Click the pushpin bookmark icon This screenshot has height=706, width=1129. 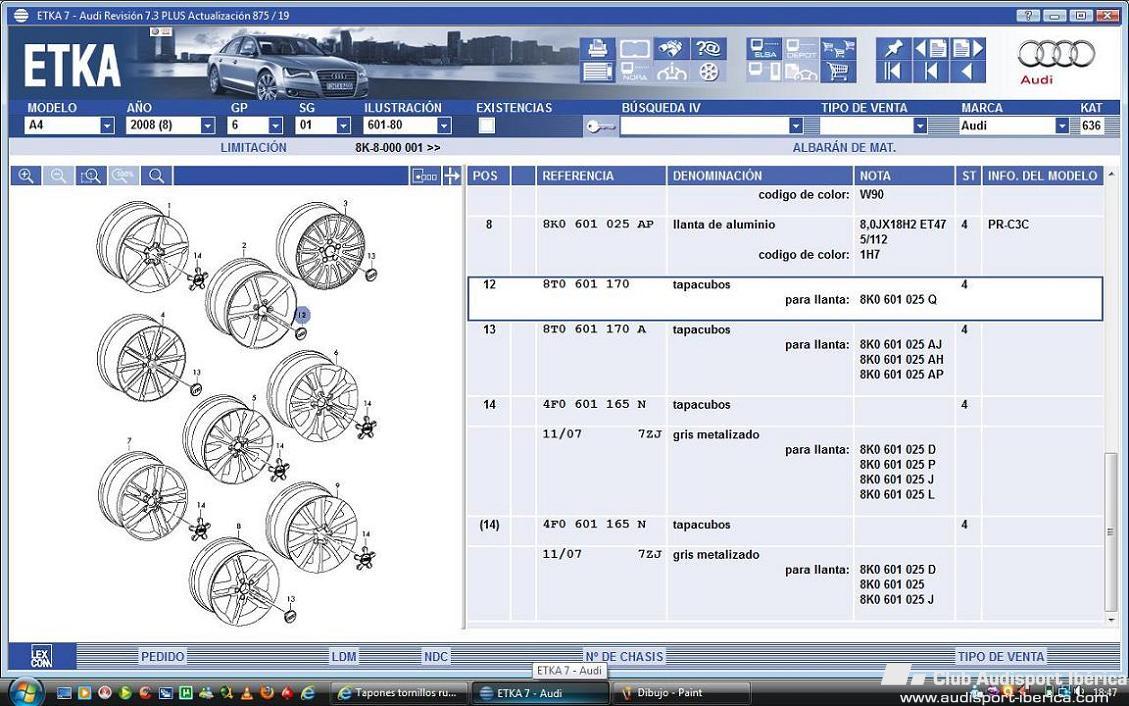894,48
